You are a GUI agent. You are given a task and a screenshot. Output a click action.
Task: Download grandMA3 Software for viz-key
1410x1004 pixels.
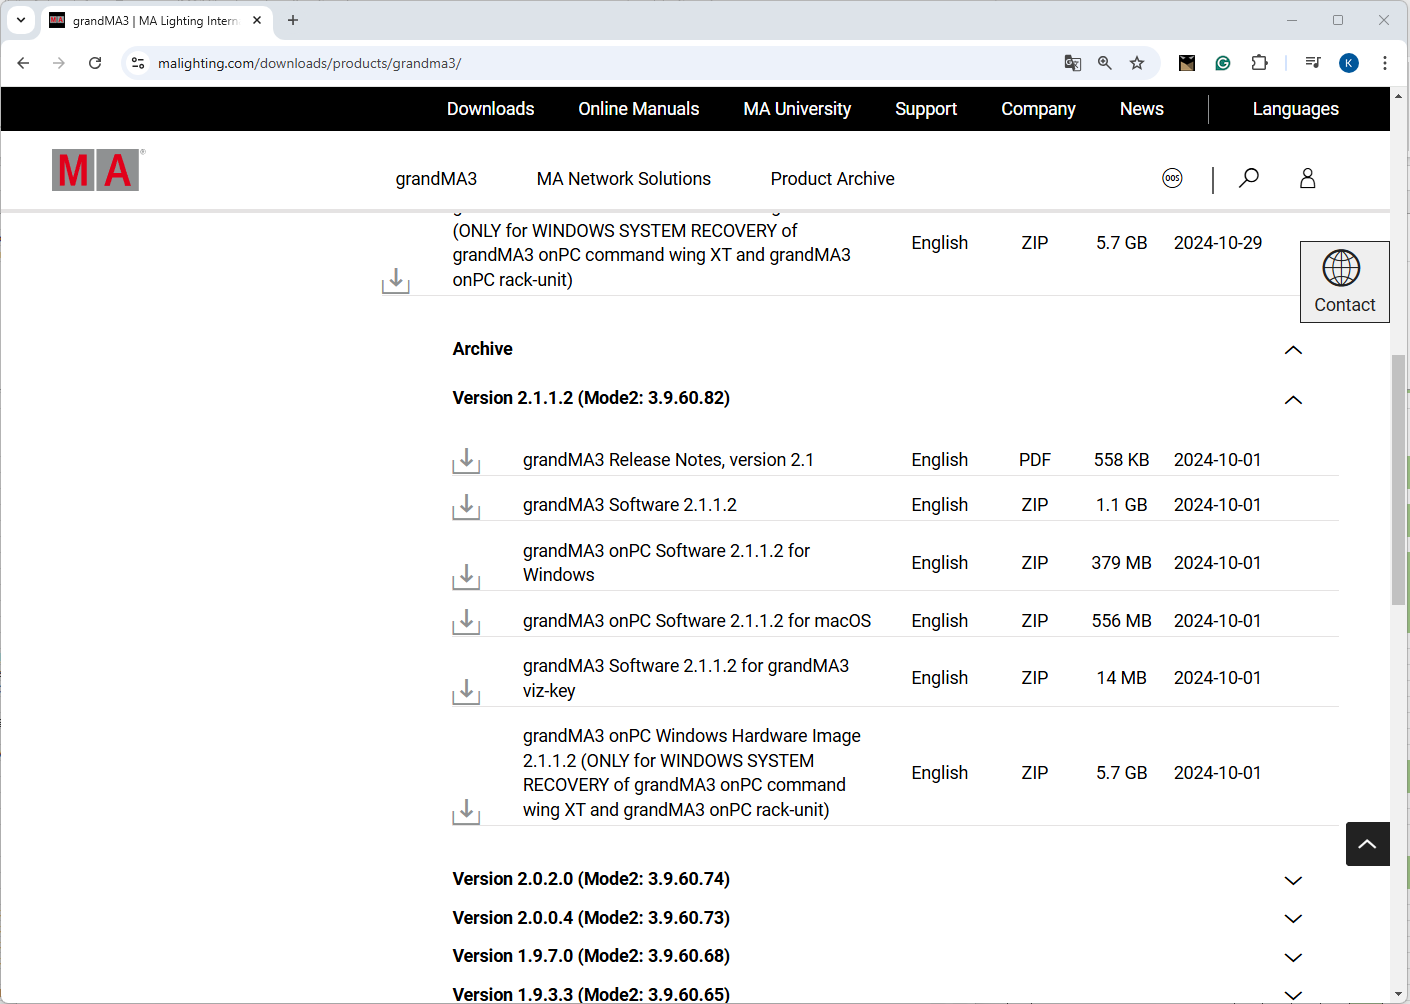coord(466,691)
